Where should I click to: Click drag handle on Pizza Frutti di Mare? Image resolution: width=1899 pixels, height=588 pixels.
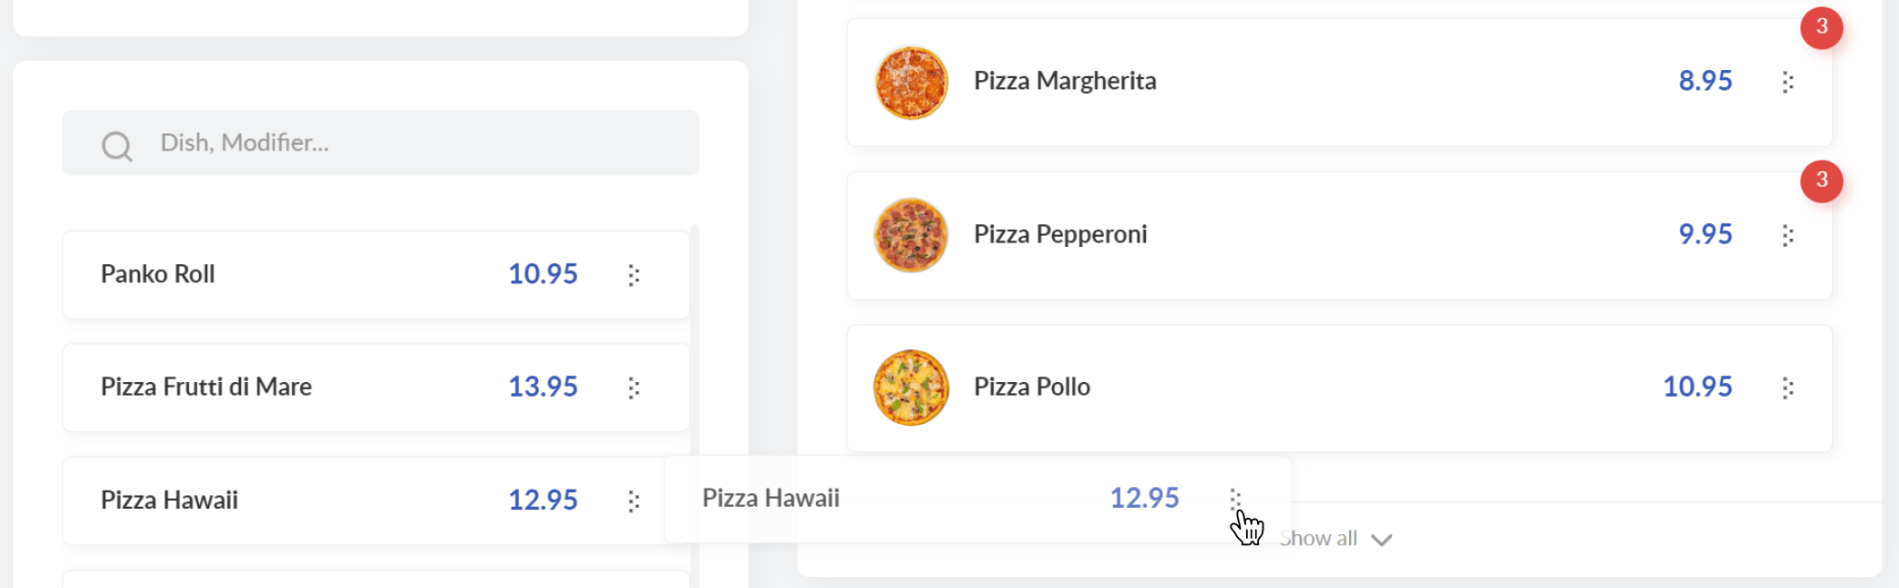click(x=634, y=388)
